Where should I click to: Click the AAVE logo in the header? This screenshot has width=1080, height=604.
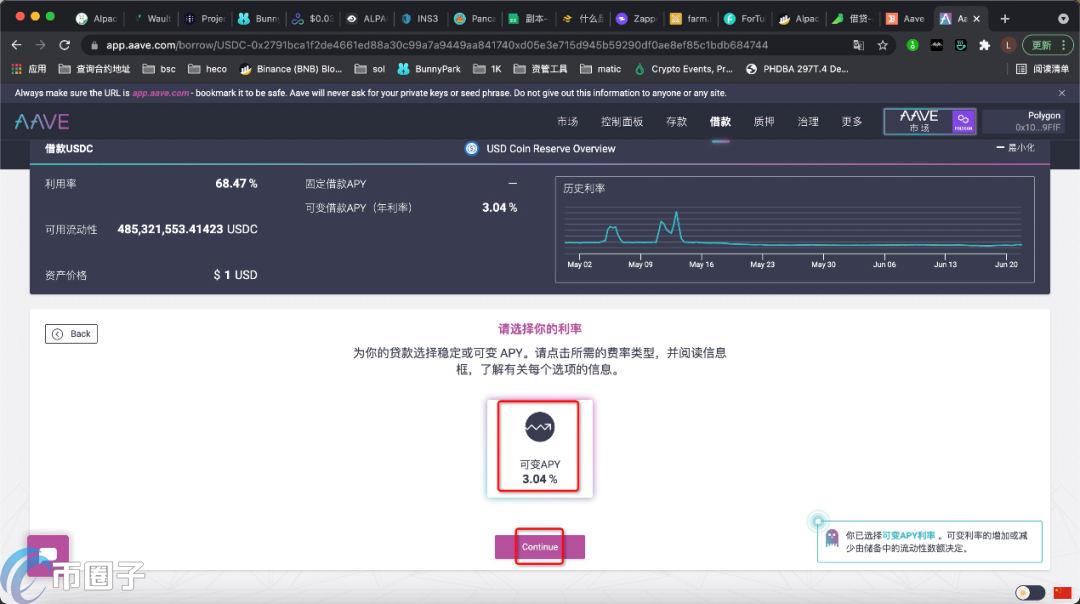click(42, 122)
